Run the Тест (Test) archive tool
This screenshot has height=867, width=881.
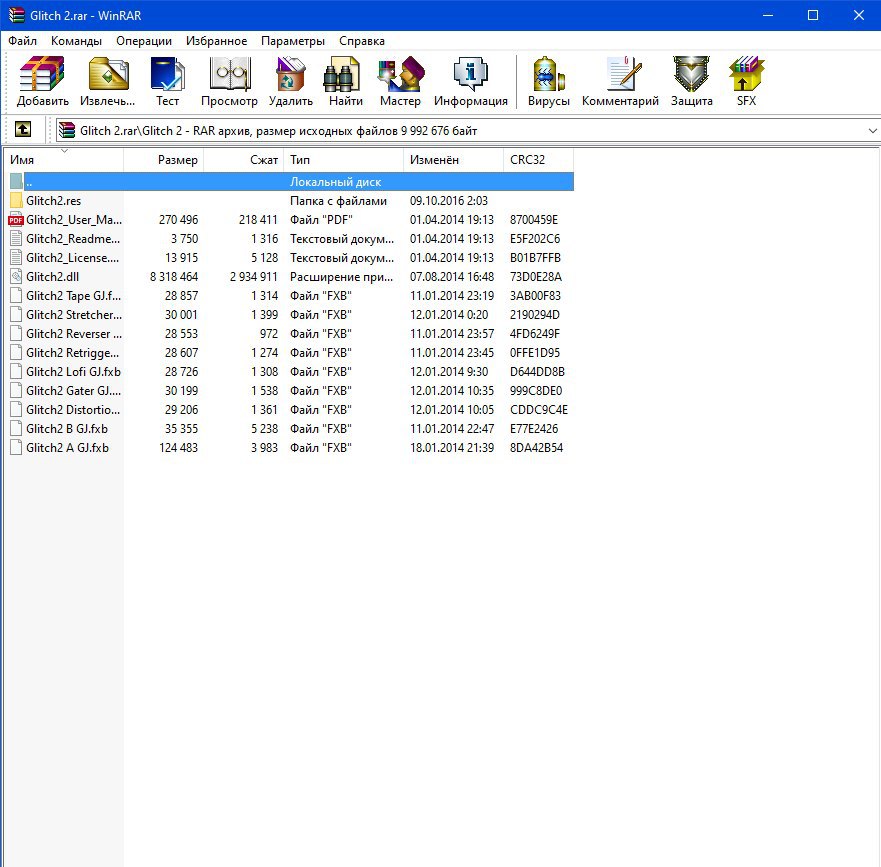tap(167, 81)
